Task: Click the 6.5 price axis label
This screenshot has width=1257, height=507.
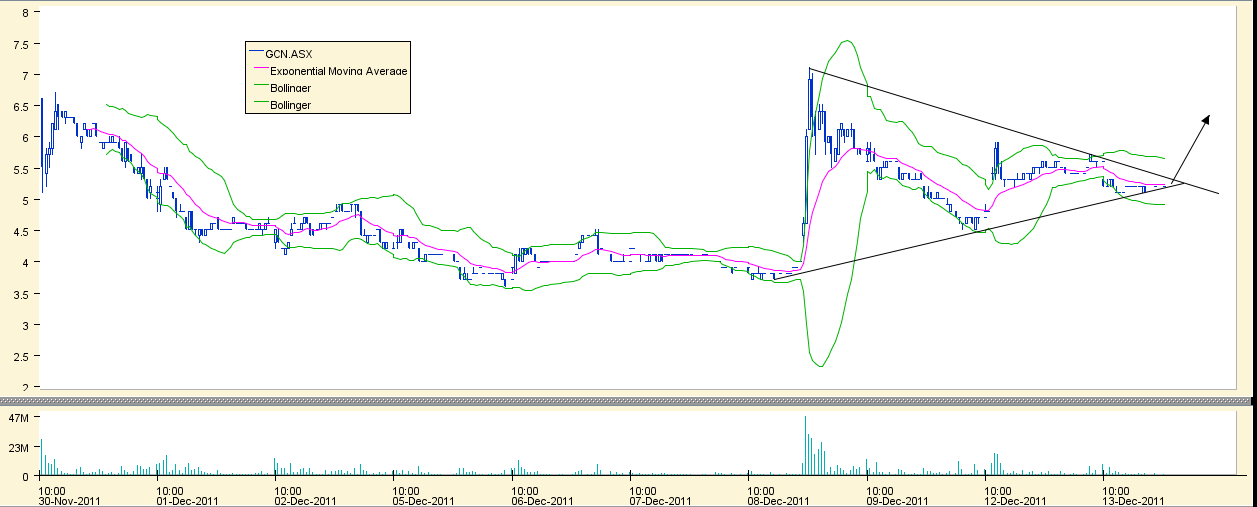Action: 22,106
